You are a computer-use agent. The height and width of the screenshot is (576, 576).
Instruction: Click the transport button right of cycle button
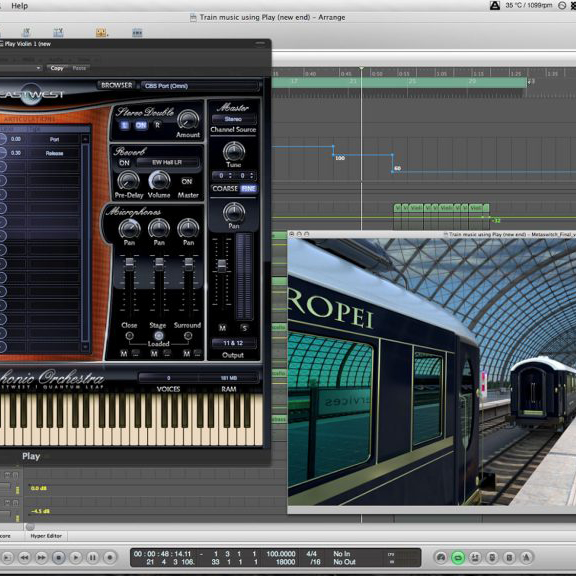(475, 558)
